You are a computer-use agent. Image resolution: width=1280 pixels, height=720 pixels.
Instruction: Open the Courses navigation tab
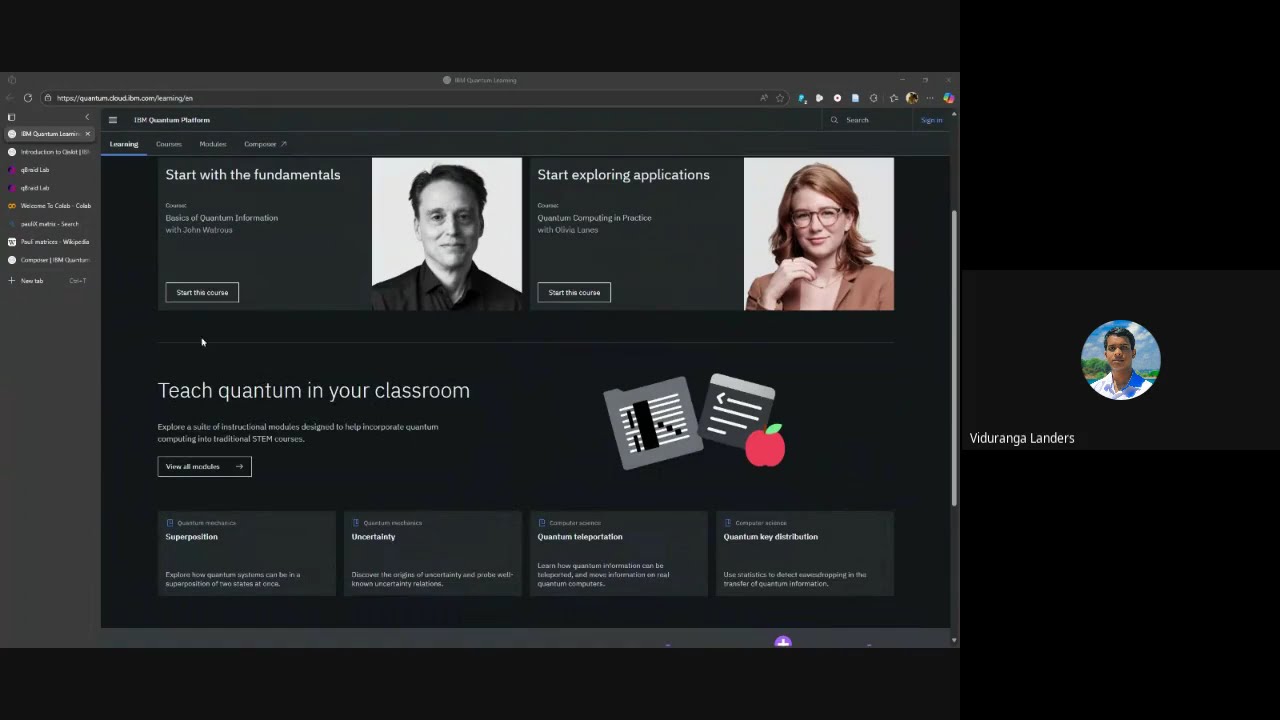tap(168, 144)
